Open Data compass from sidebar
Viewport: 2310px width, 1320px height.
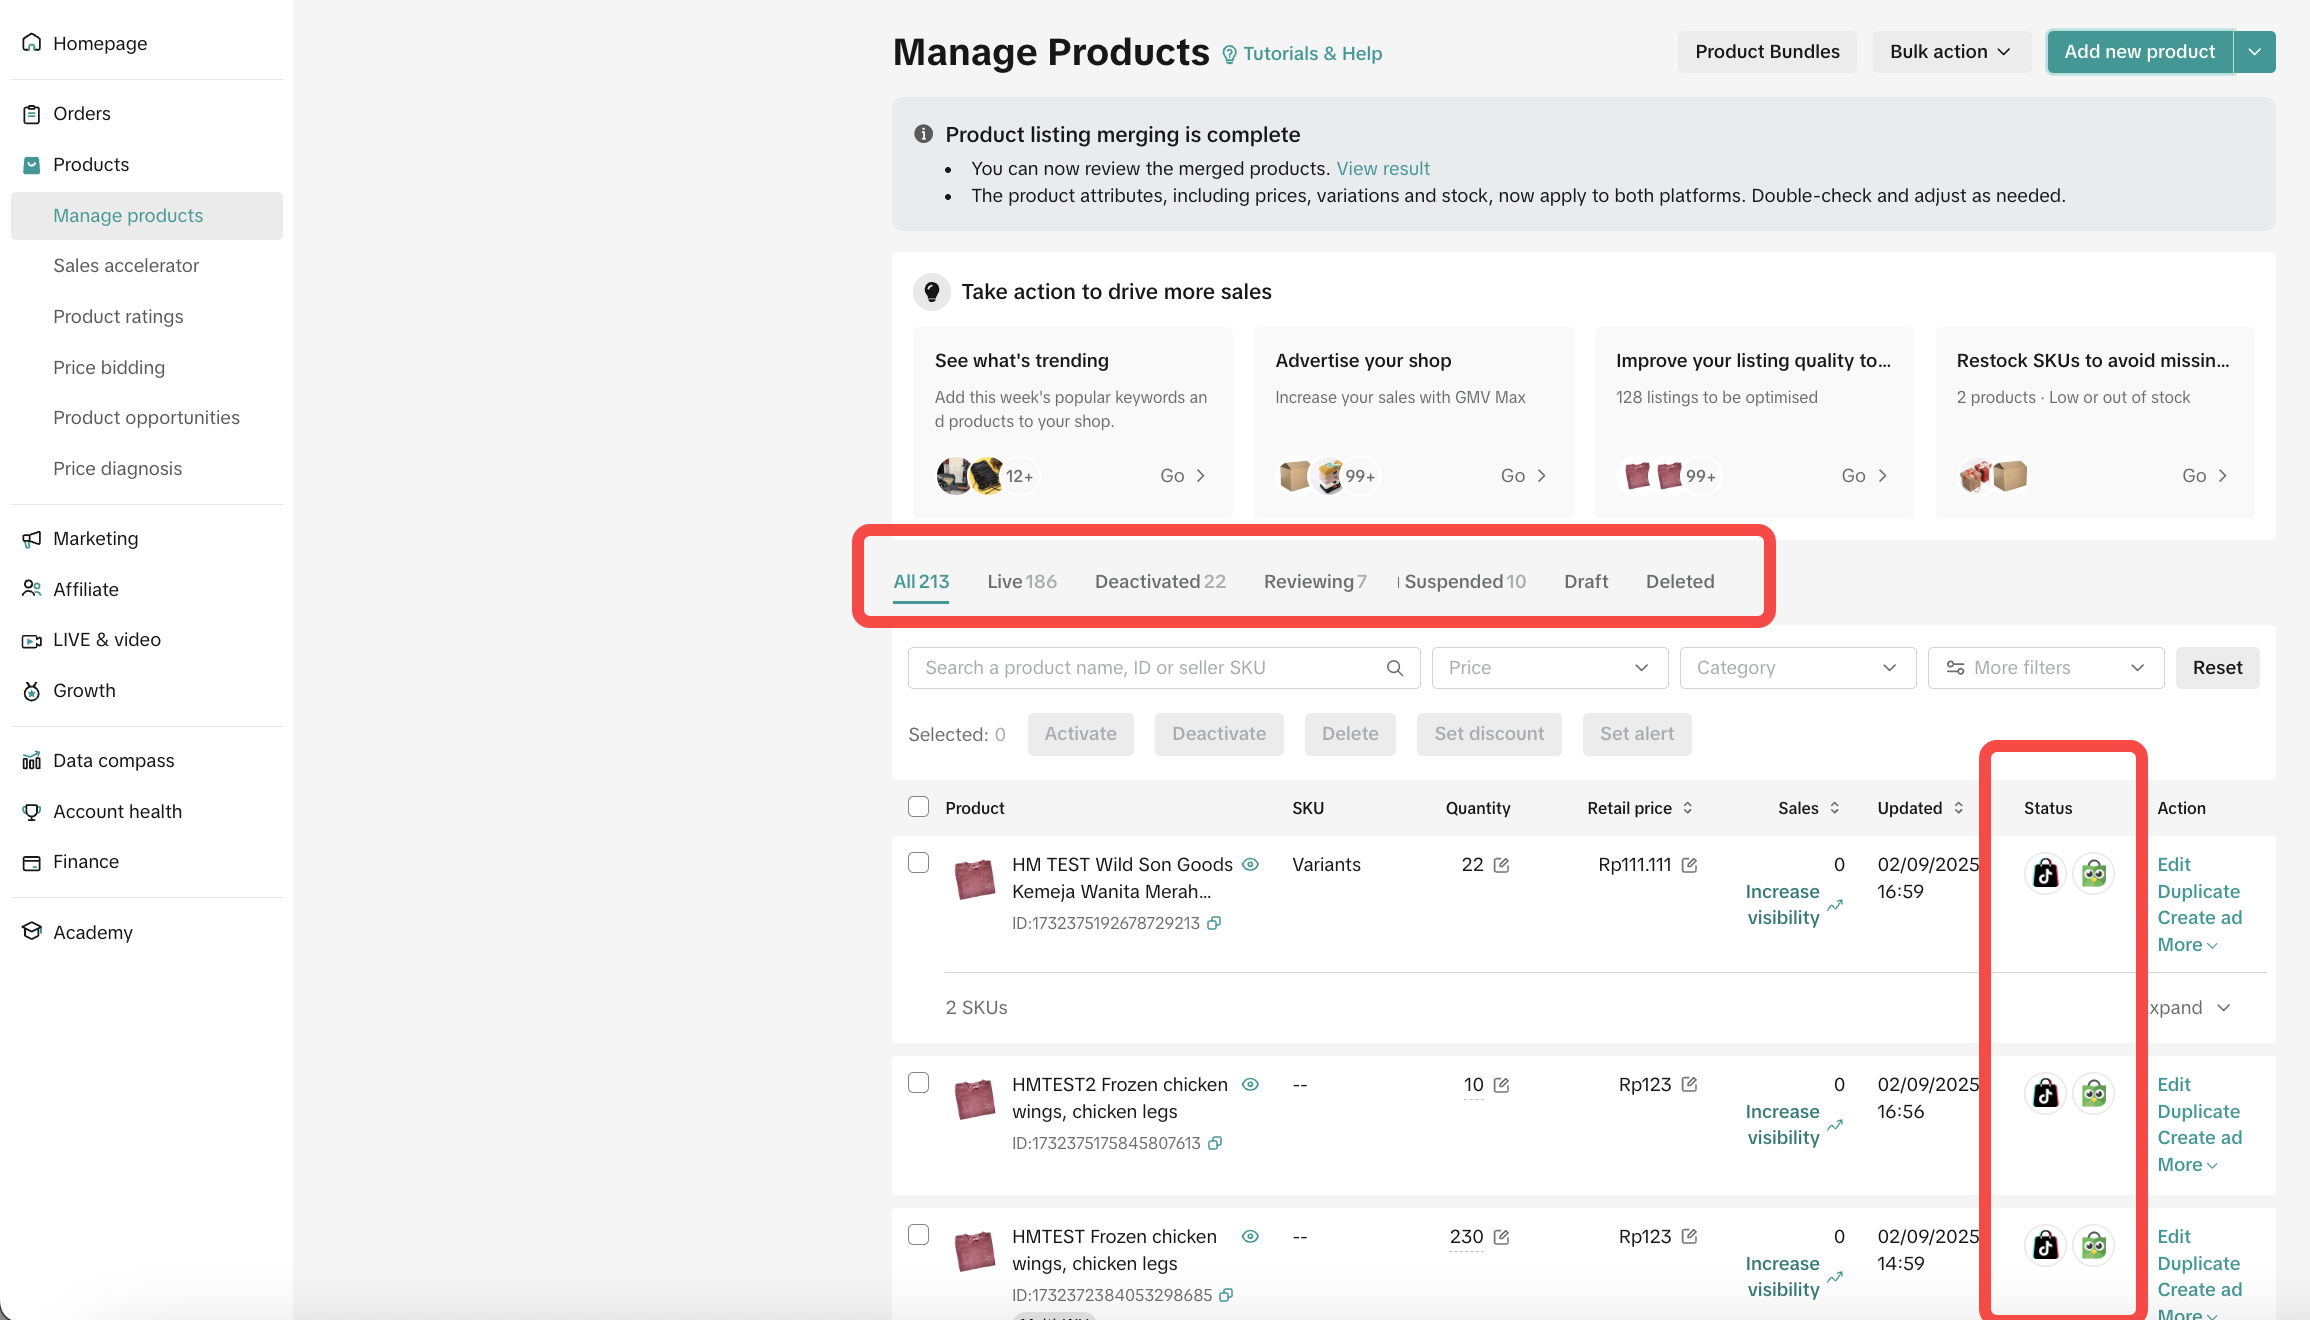pyautogui.click(x=113, y=761)
